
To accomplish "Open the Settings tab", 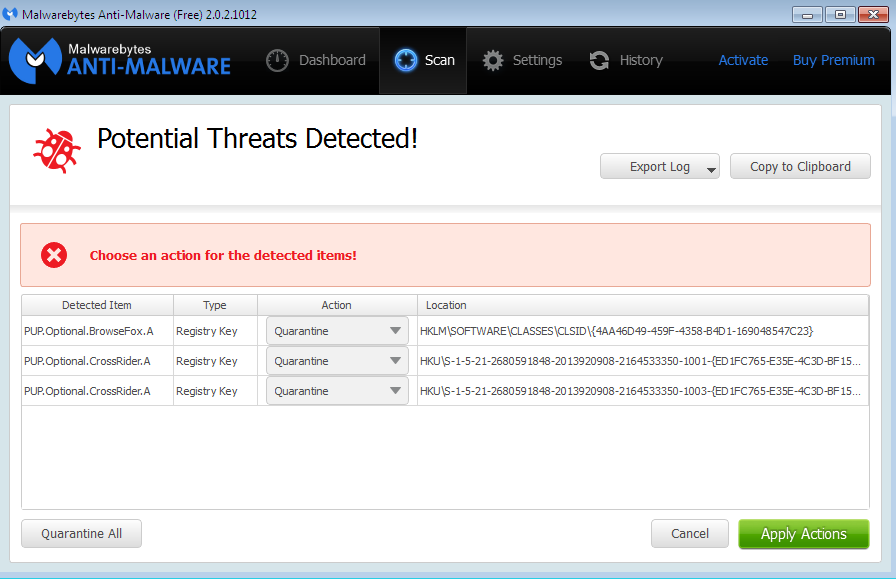I will [x=522, y=60].
